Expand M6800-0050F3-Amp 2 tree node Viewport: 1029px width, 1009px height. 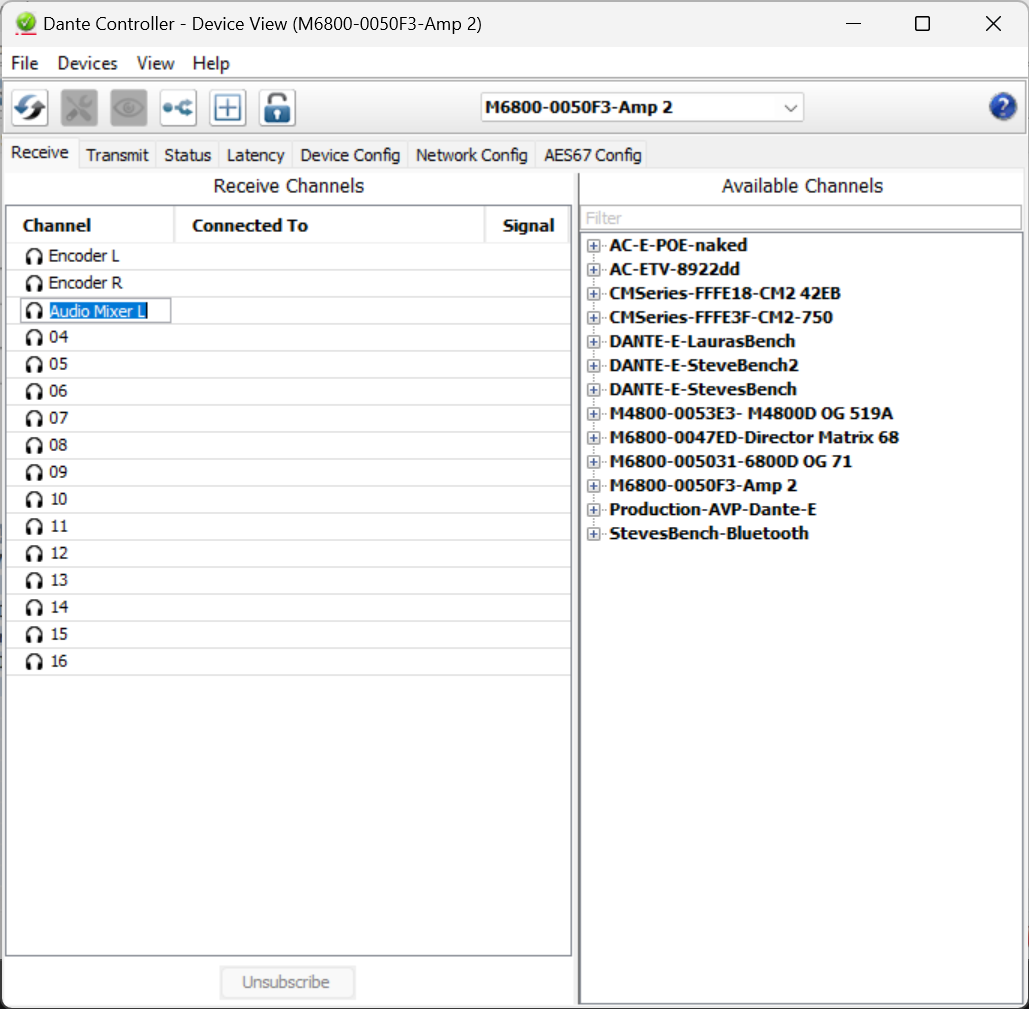594,486
